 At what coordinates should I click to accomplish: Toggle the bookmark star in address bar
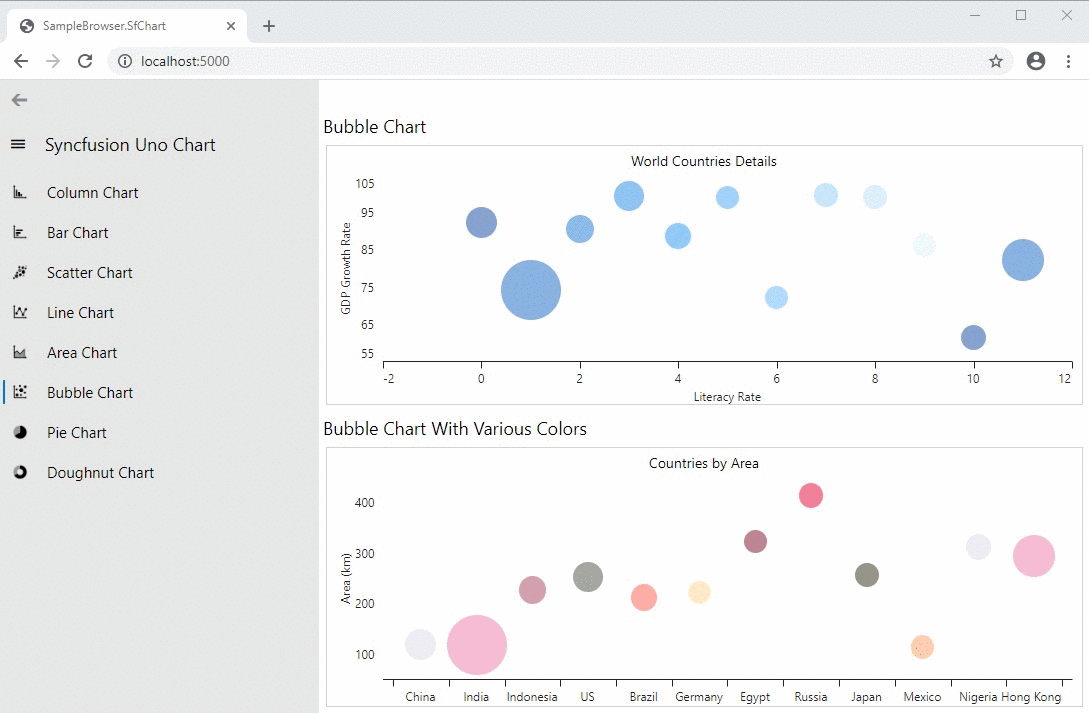coord(996,61)
